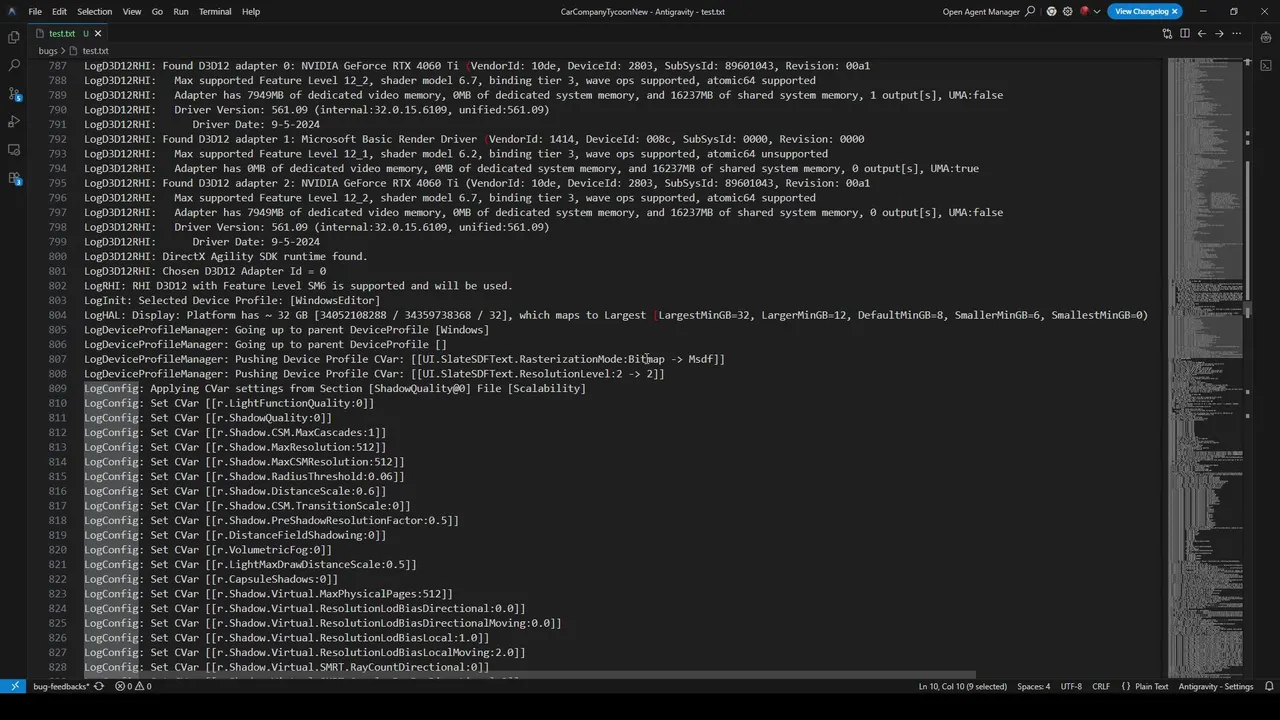Screen dimensions: 1280x720
Task: Click line number 809 in the gutter
Action: point(57,388)
